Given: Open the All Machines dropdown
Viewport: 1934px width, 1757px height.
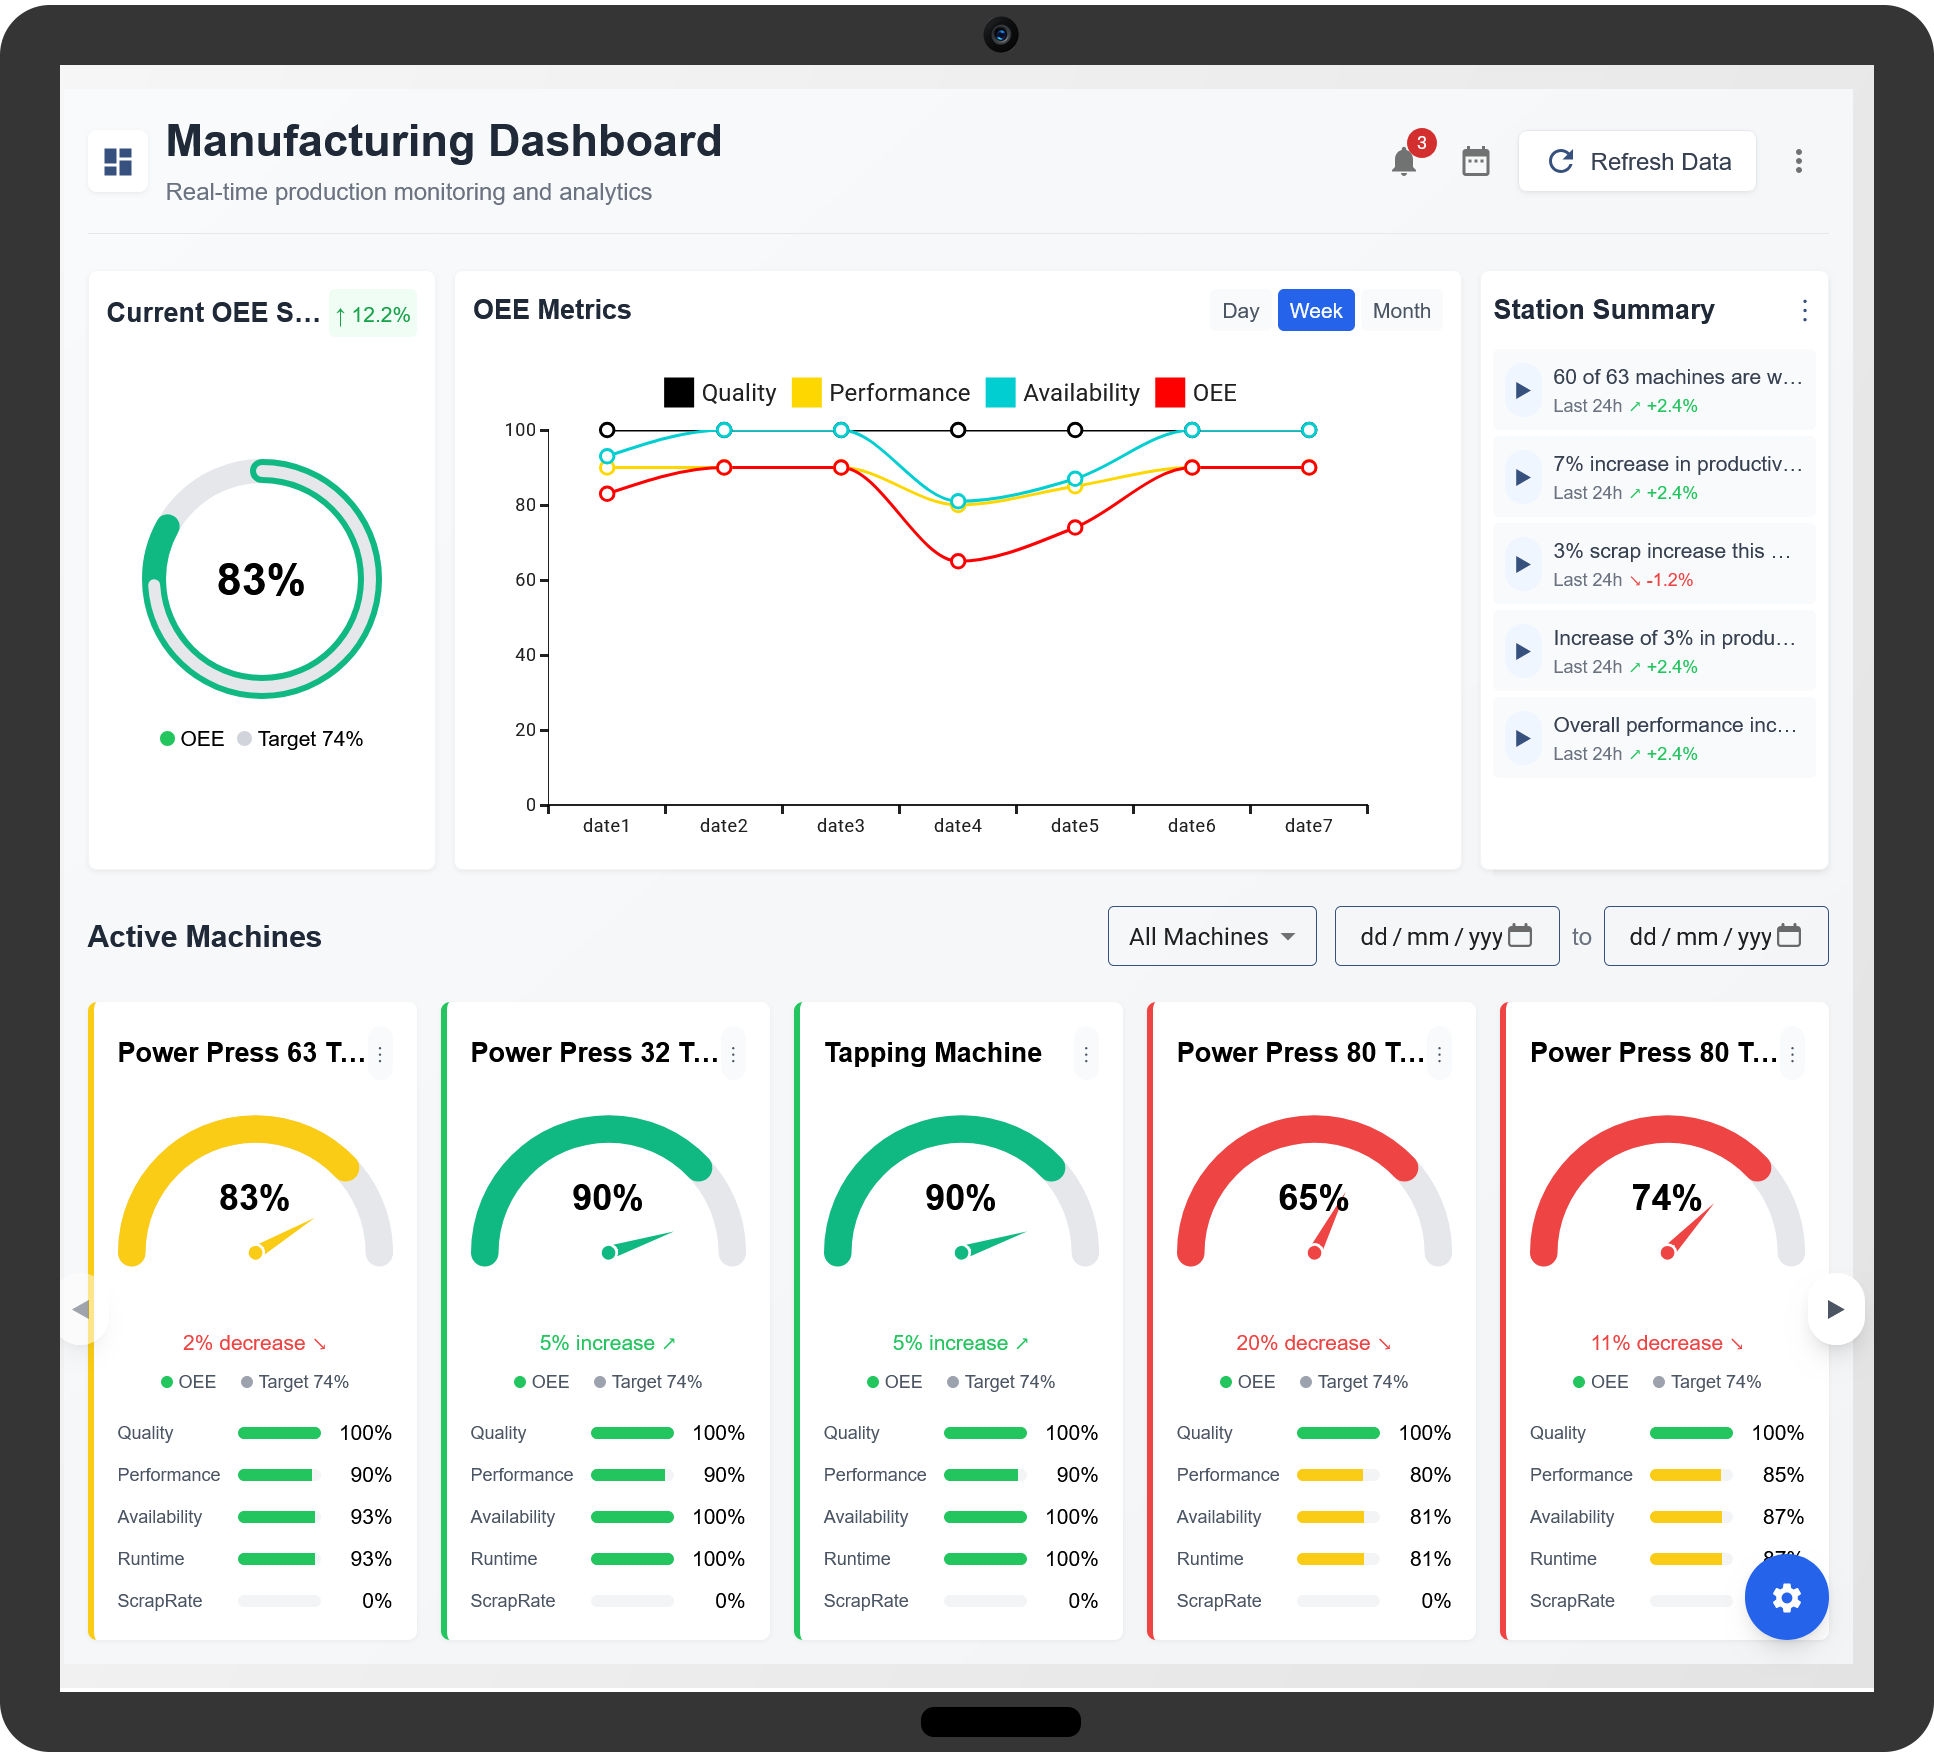Looking at the screenshot, I should (x=1211, y=936).
